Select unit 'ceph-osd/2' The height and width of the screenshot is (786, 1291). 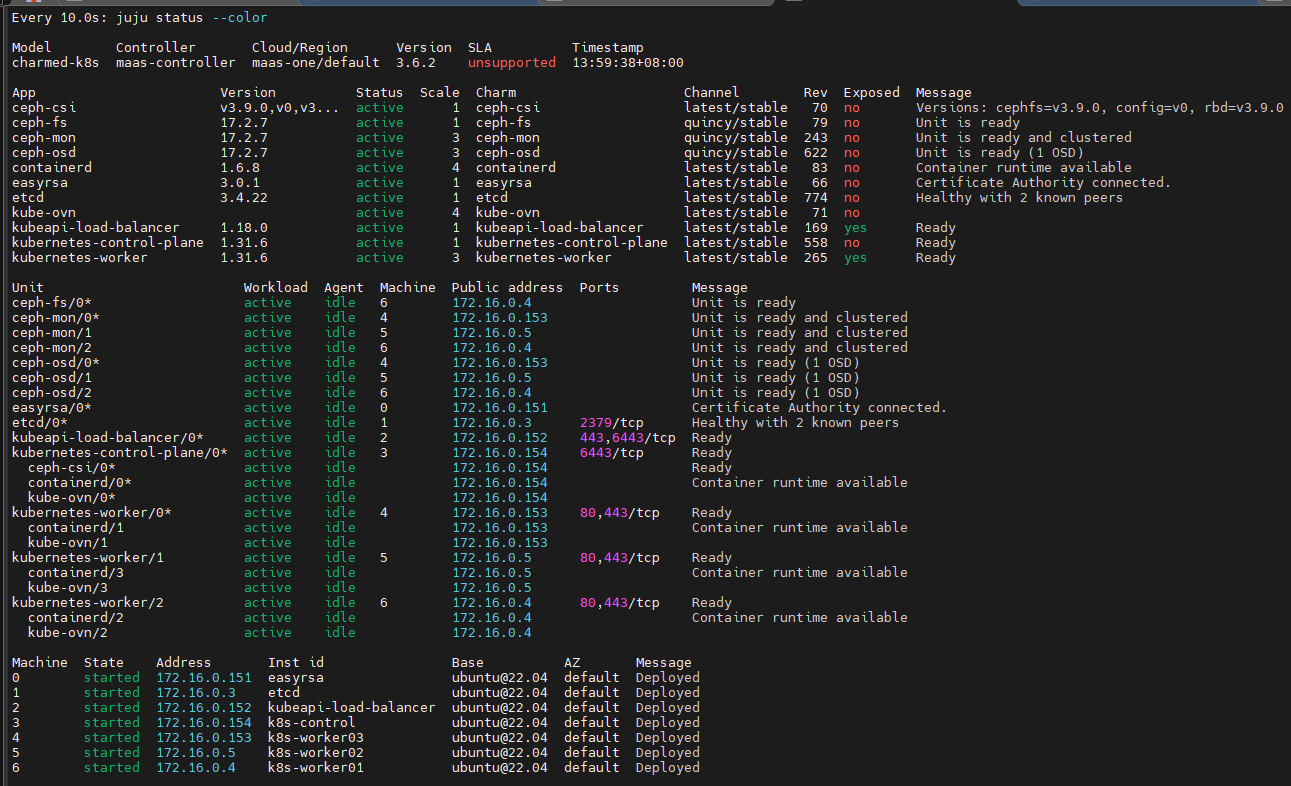click(x=51, y=393)
